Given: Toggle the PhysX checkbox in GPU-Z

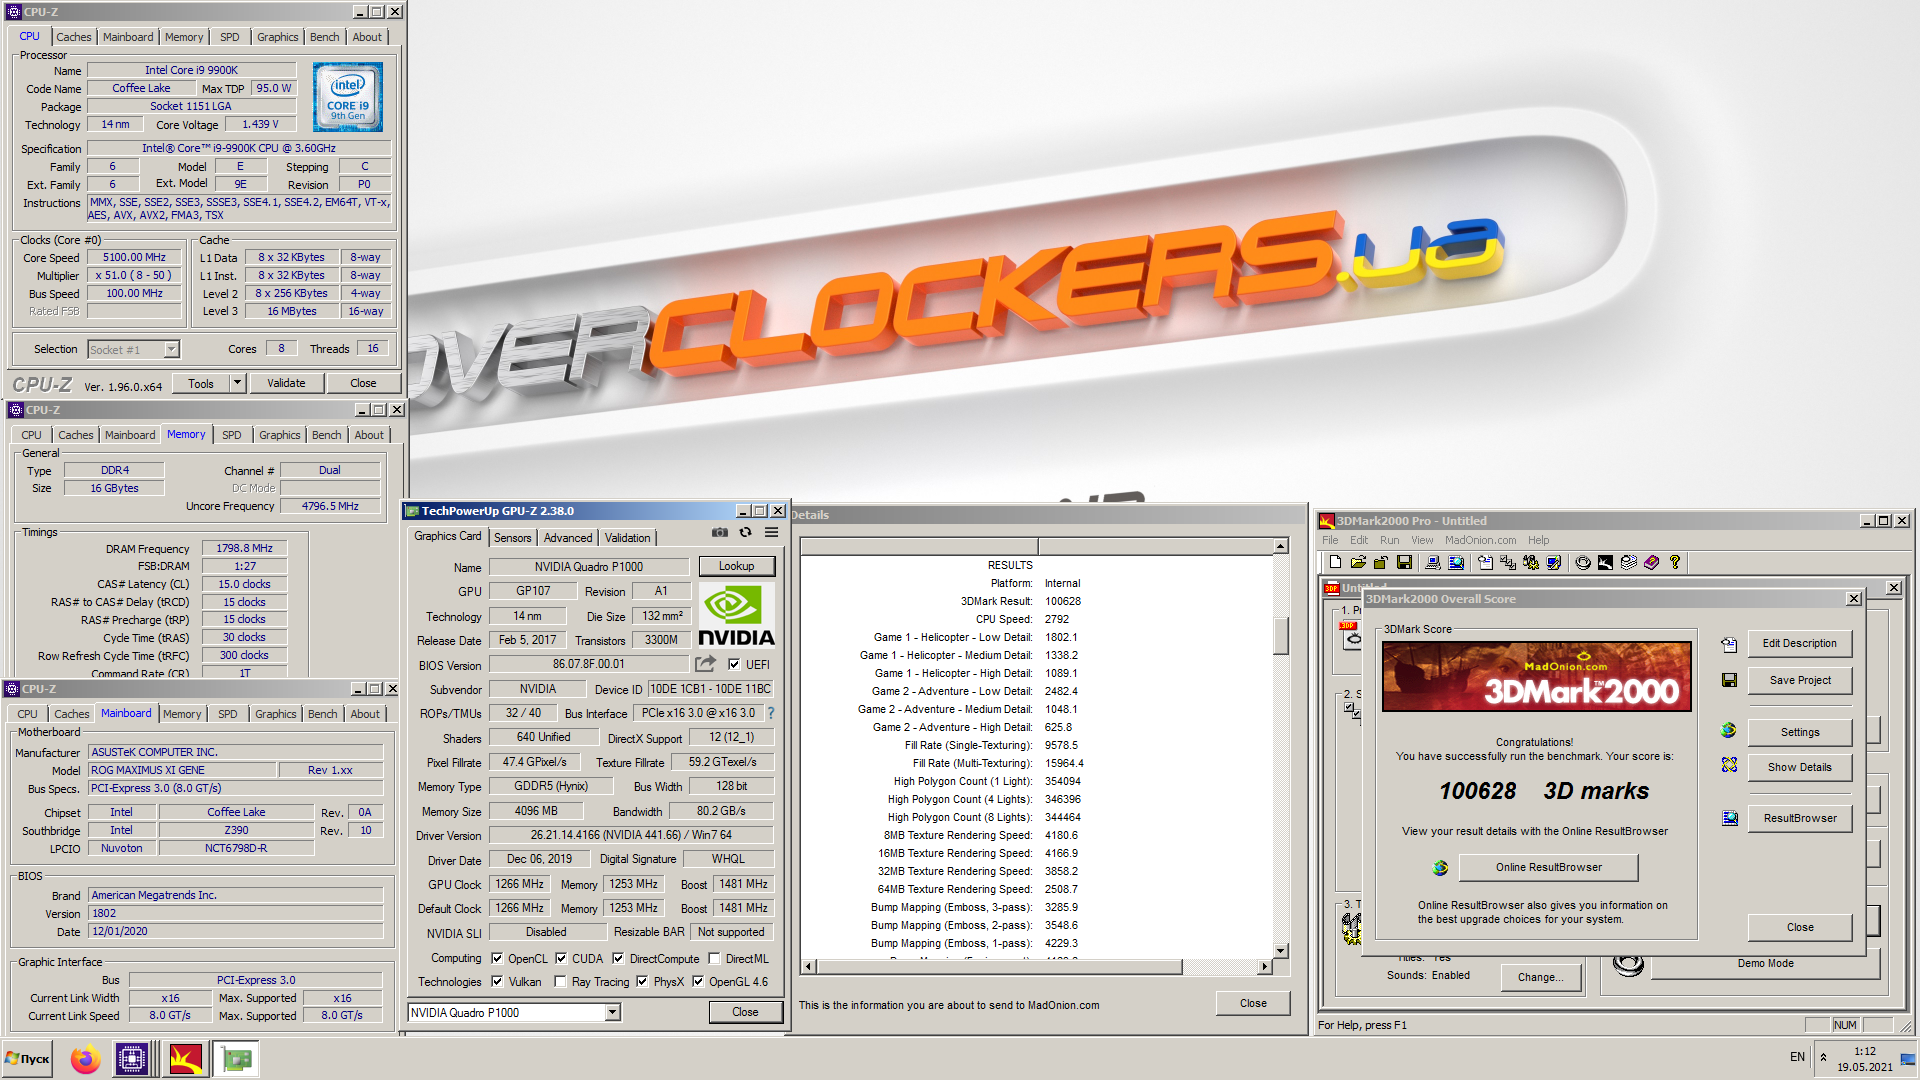Looking at the screenshot, I should [642, 982].
